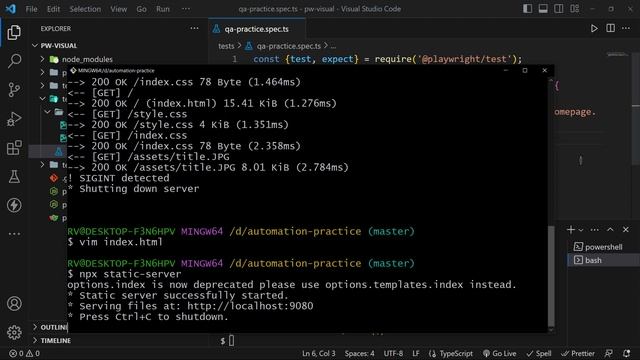The image size is (640, 360).
Task: Open the Testing flask view
Action: 14,177
